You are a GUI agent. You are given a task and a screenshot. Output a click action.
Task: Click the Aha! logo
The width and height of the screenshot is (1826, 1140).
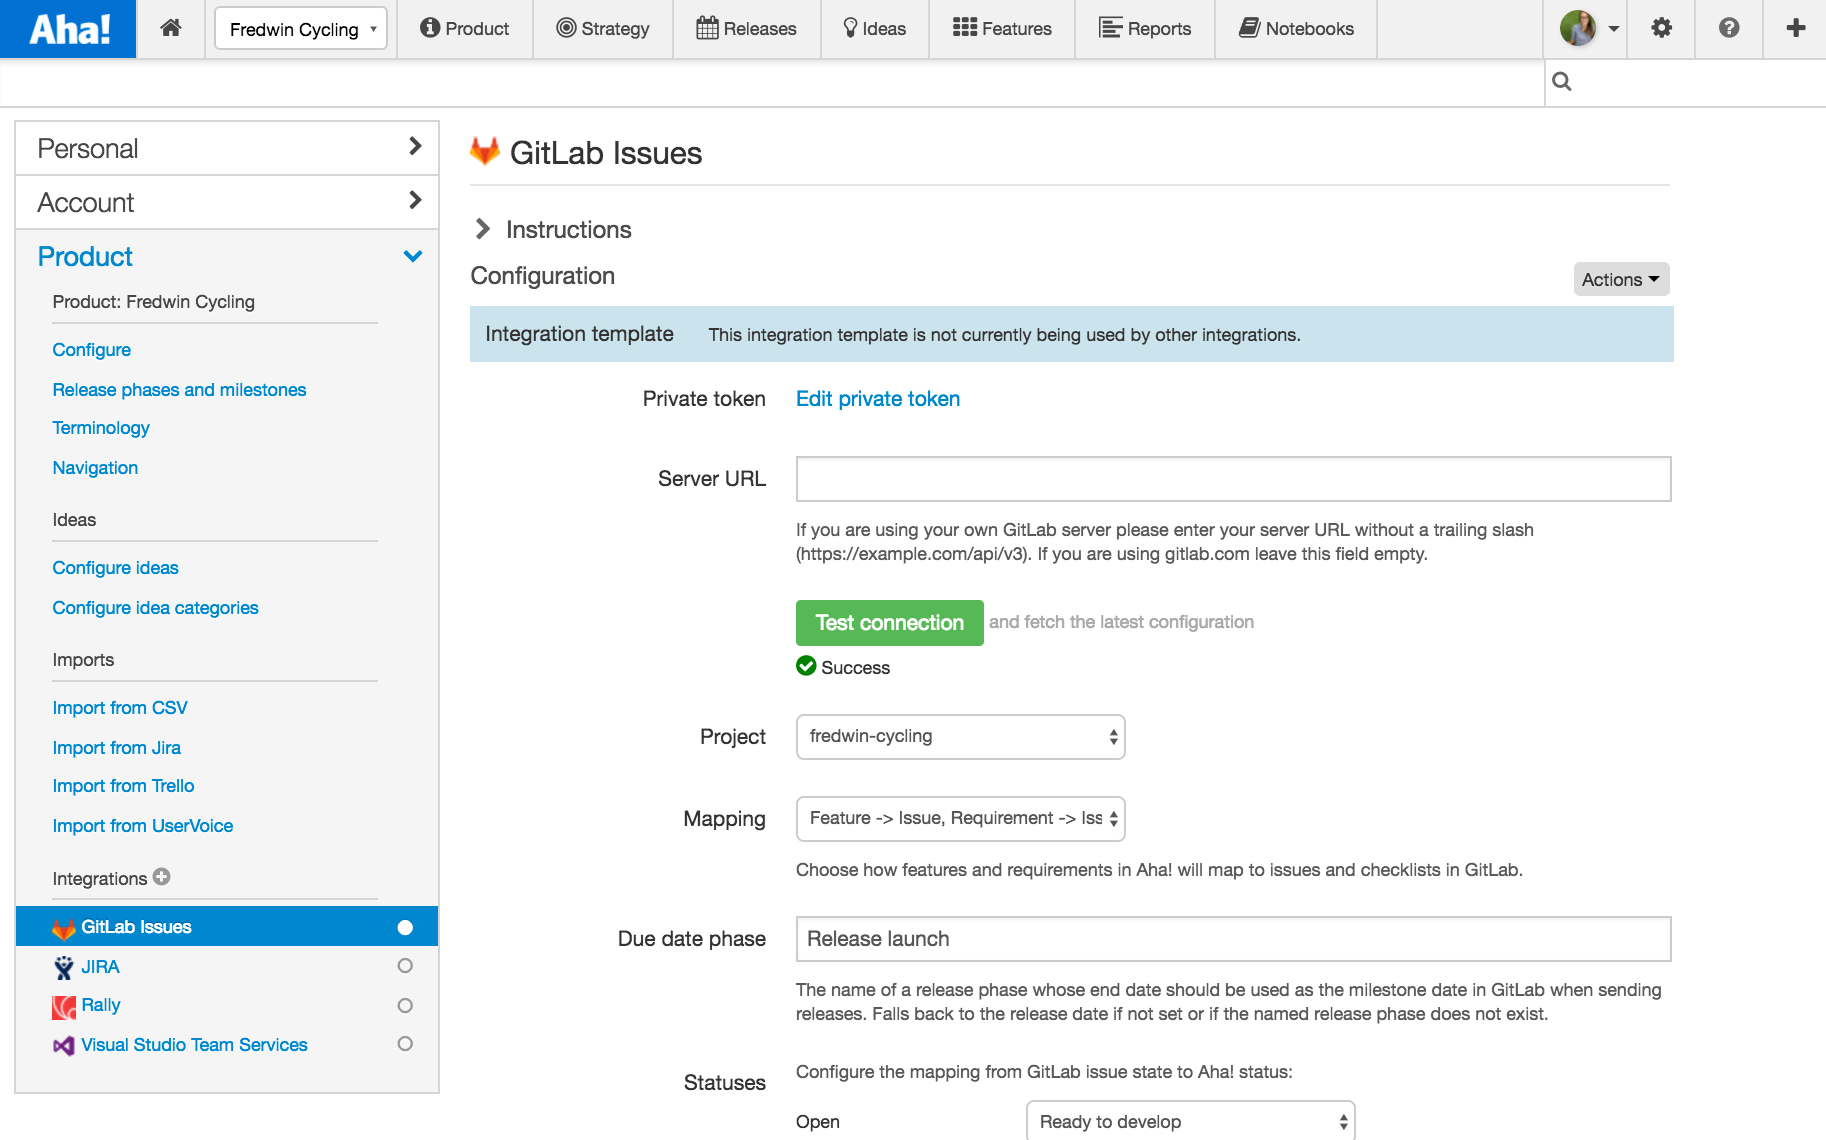[x=68, y=29]
